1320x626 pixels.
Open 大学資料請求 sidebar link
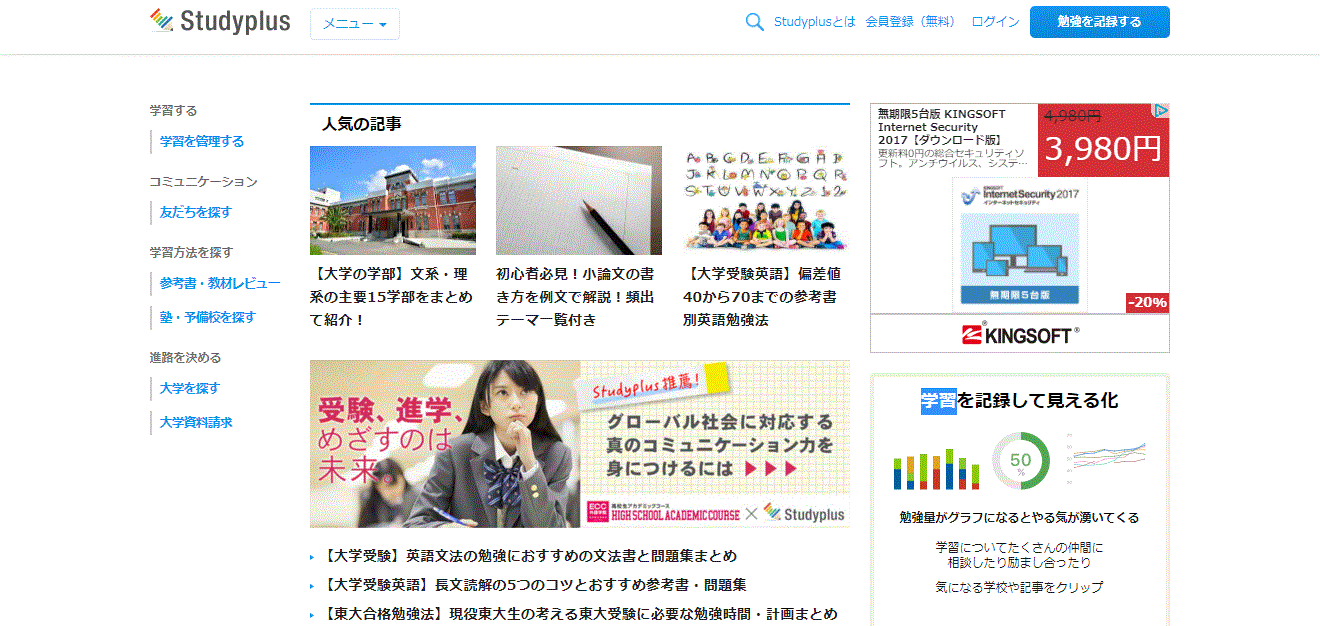point(196,422)
